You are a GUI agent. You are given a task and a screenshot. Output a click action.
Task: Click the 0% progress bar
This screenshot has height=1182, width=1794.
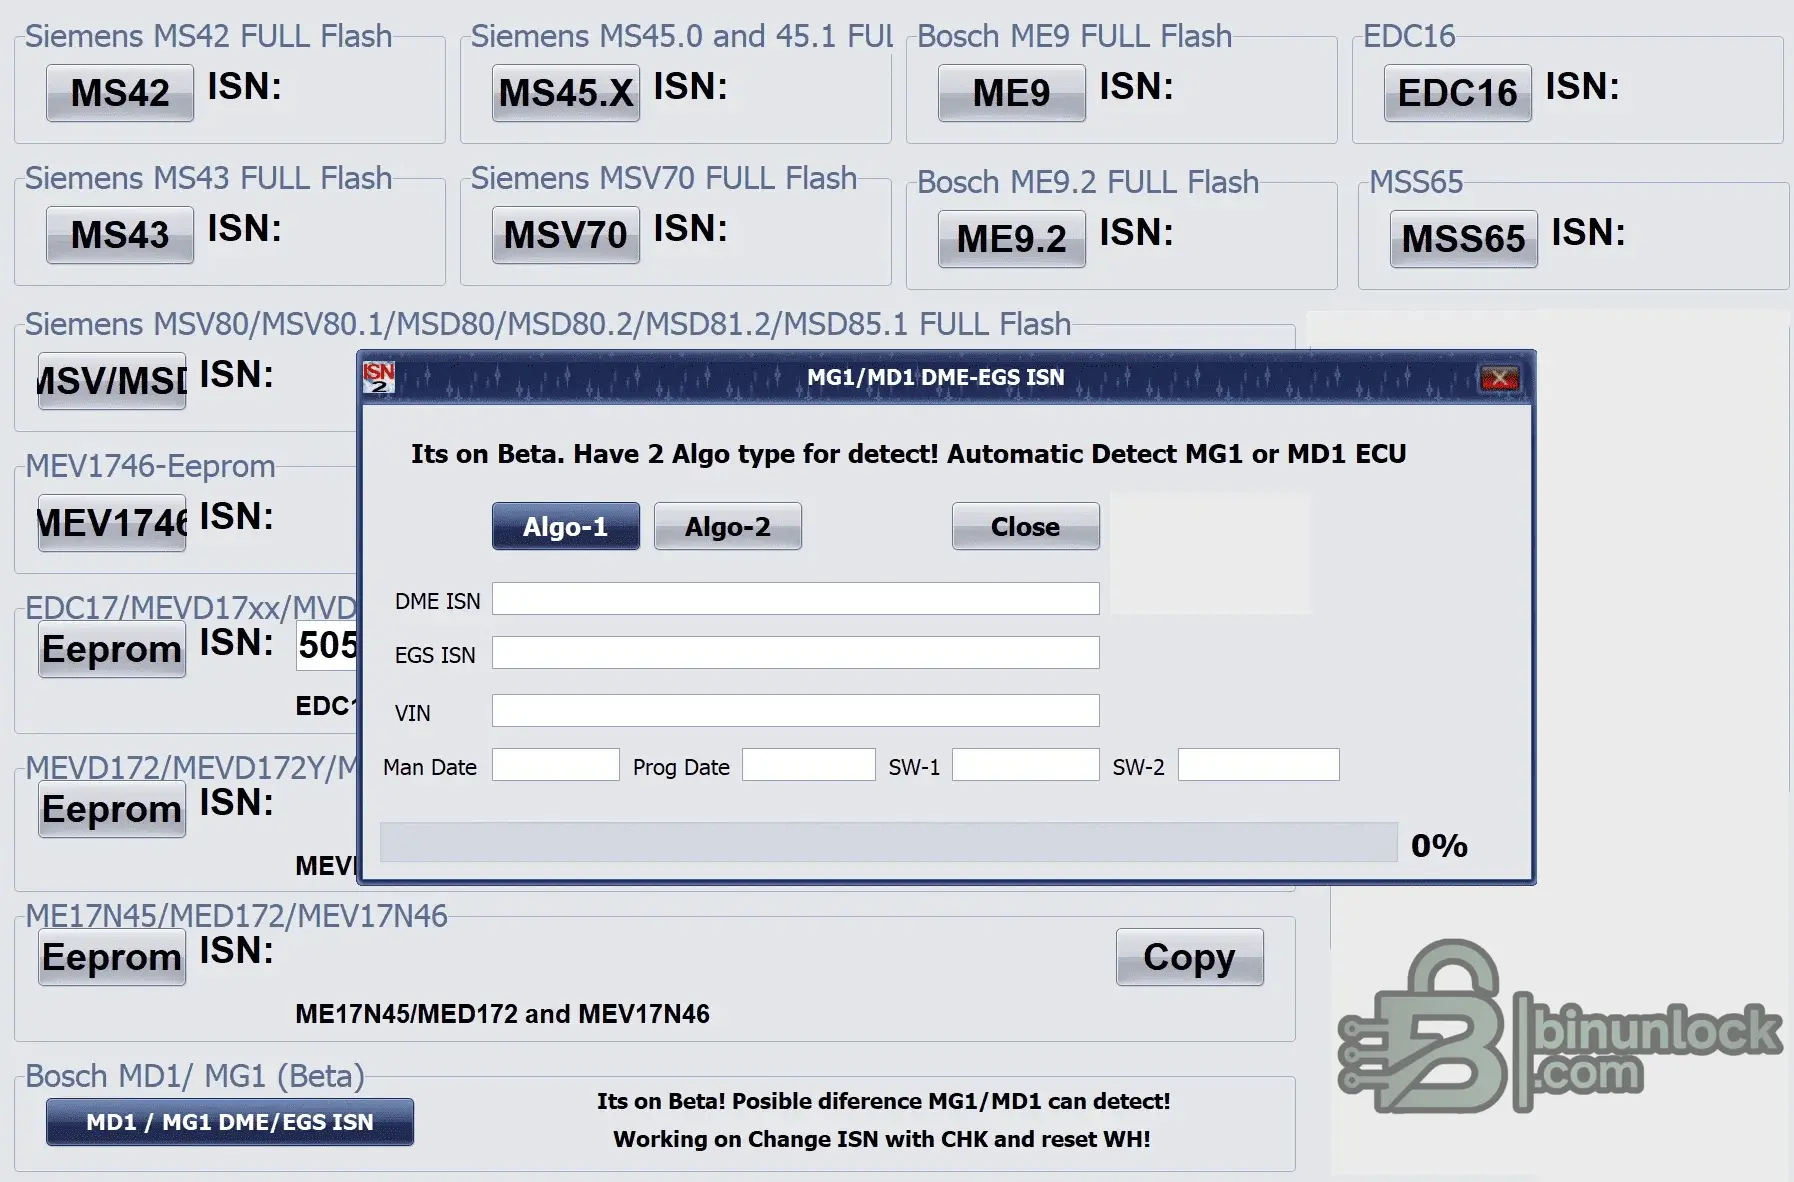coord(888,842)
